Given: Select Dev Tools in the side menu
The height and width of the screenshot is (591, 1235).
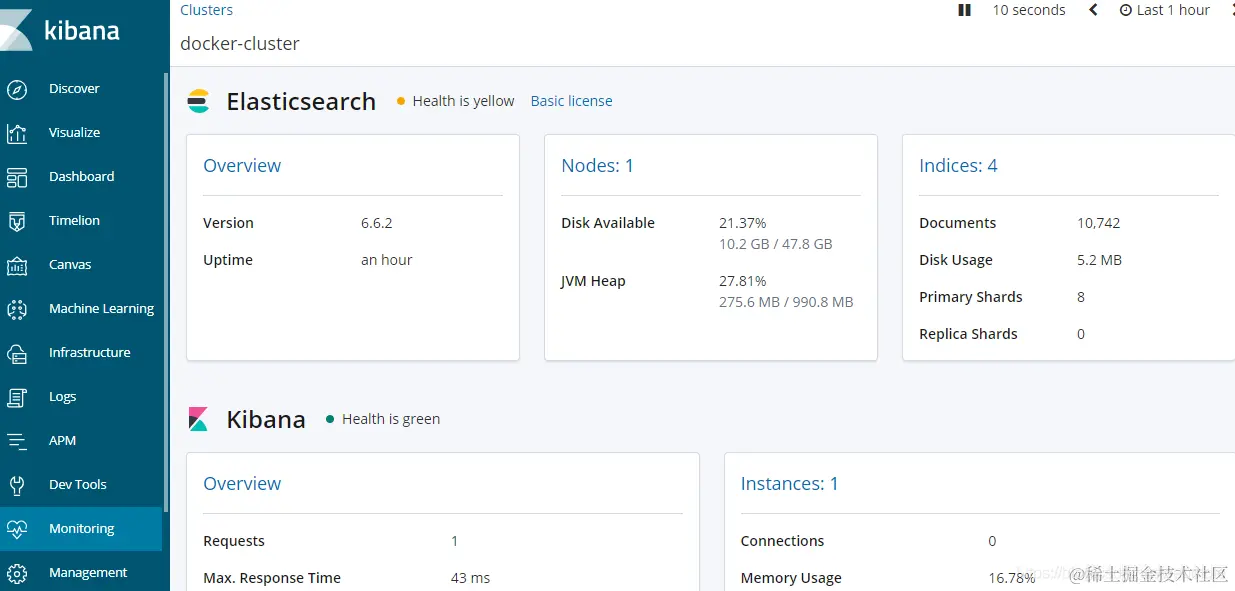Looking at the screenshot, I should [x=78, y=485].
